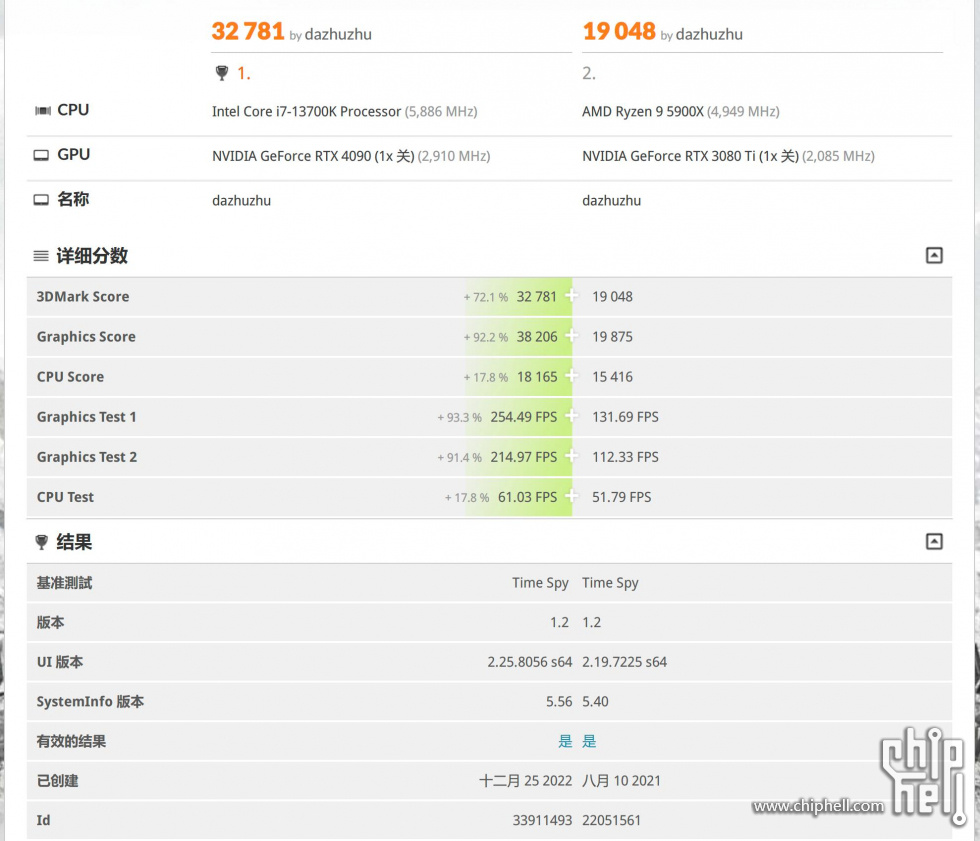This screenshot has height=841, width=980.
Task: Click the plus icon in the Graphics Test 2 row
Action: [571, 456]
